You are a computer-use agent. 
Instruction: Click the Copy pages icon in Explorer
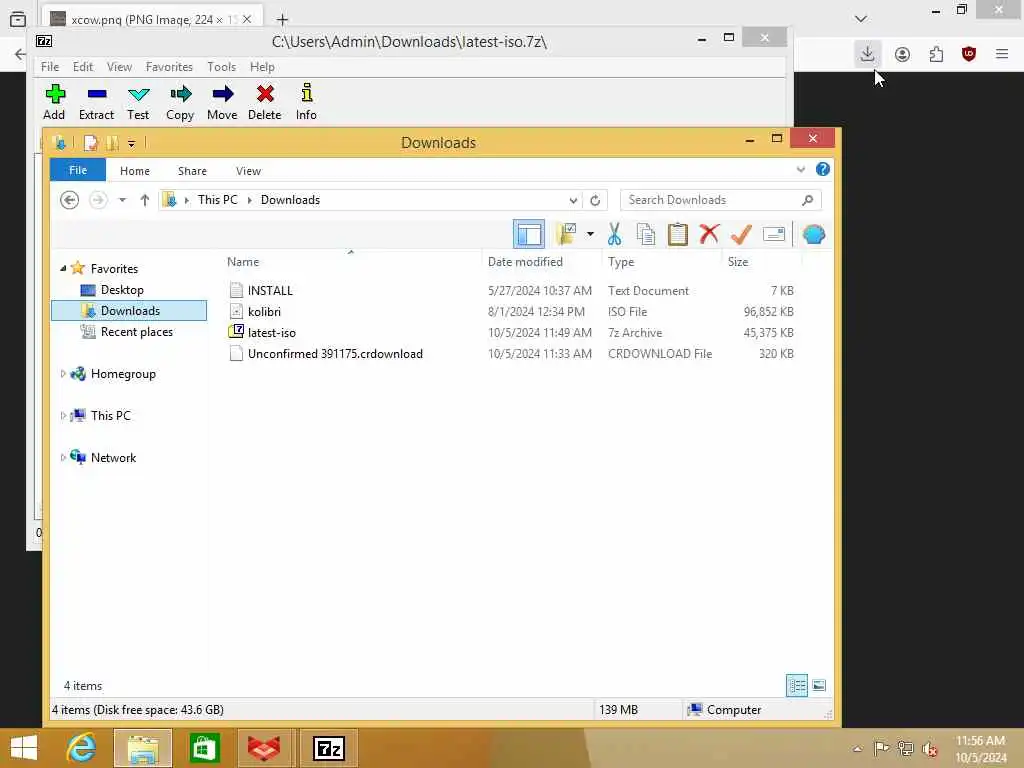645,234
